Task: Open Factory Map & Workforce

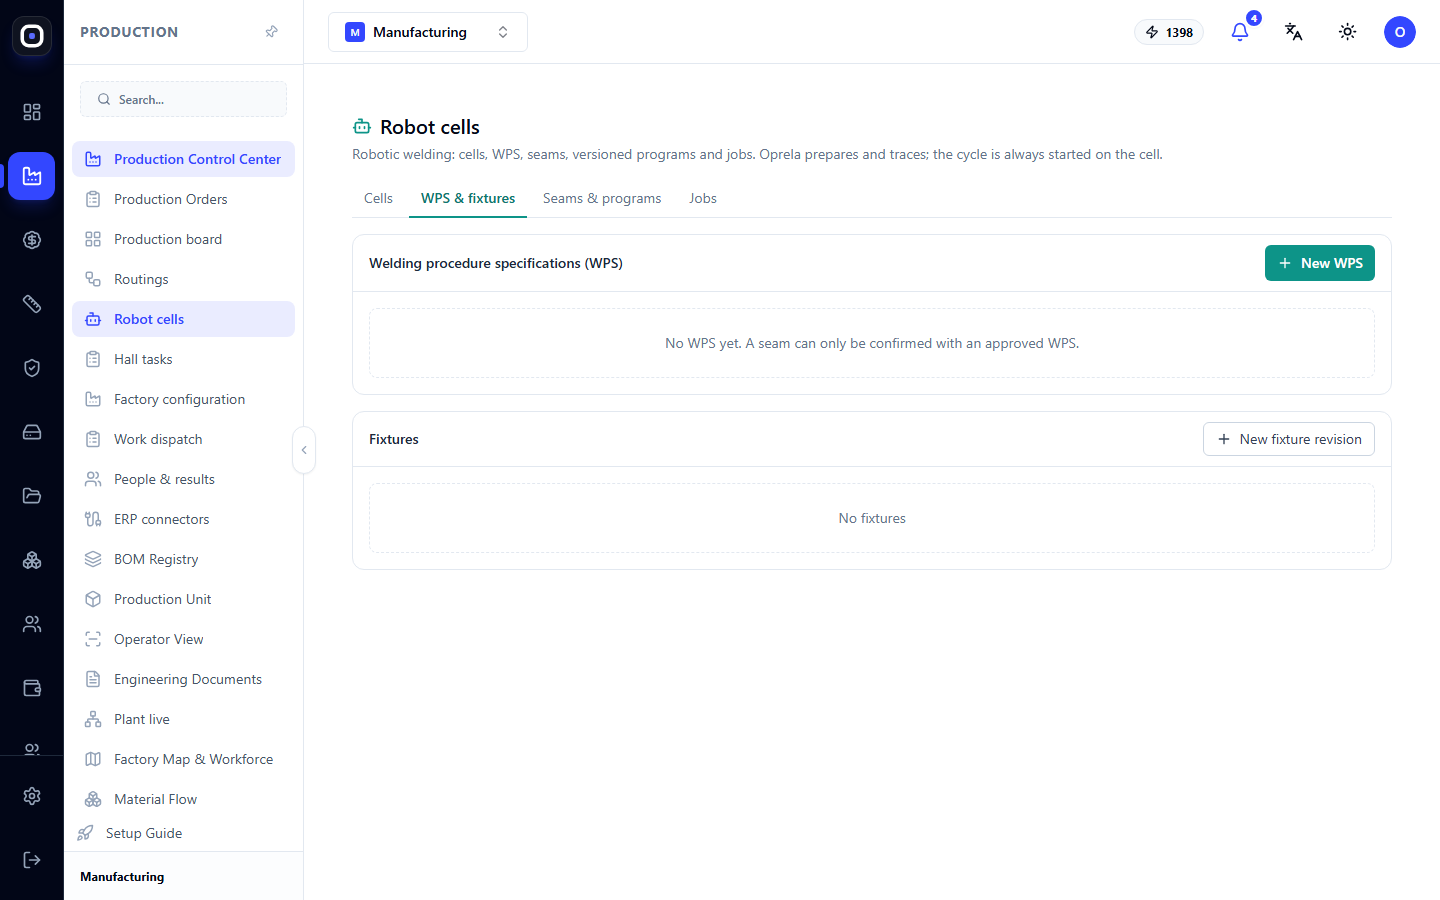Action: 183,759
